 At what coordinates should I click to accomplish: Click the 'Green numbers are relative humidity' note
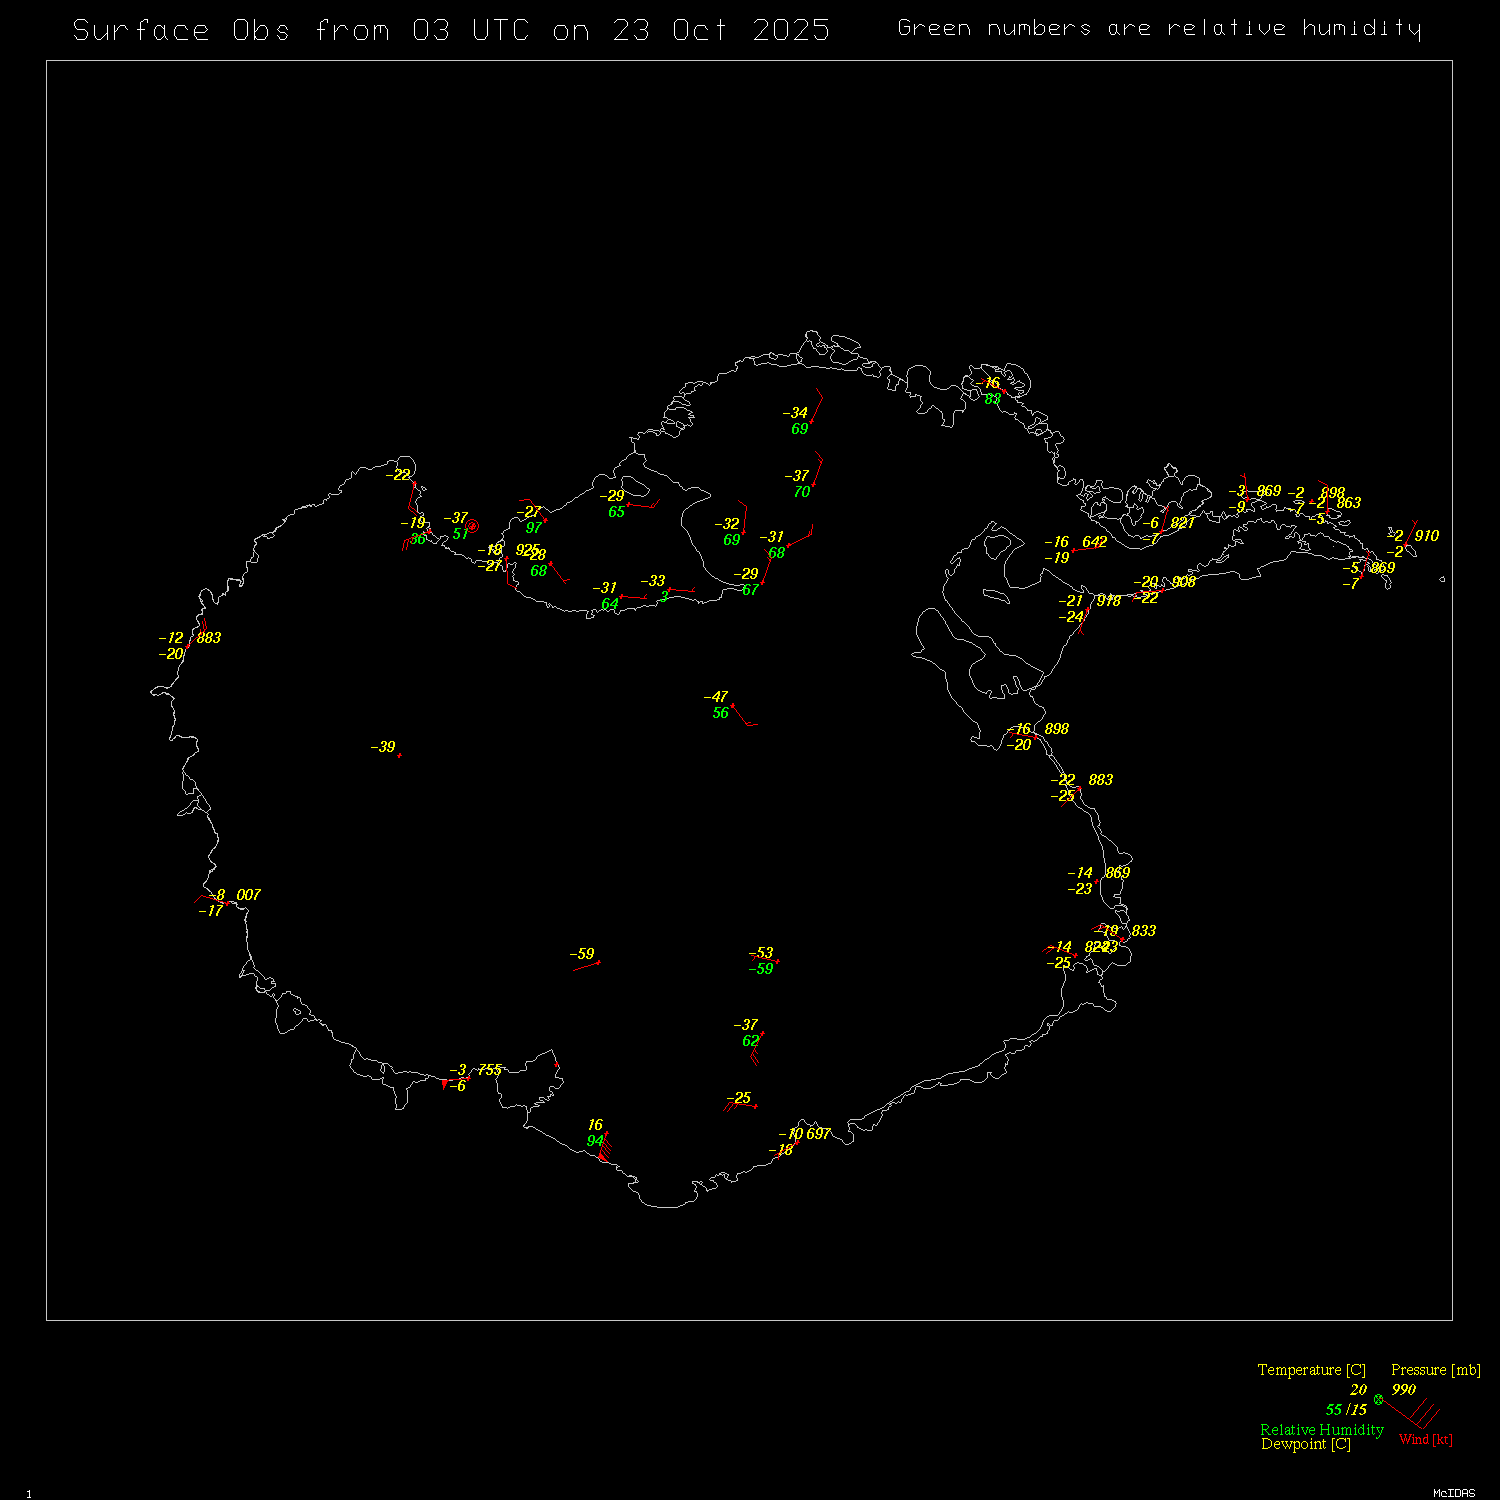coord(1158,28)
